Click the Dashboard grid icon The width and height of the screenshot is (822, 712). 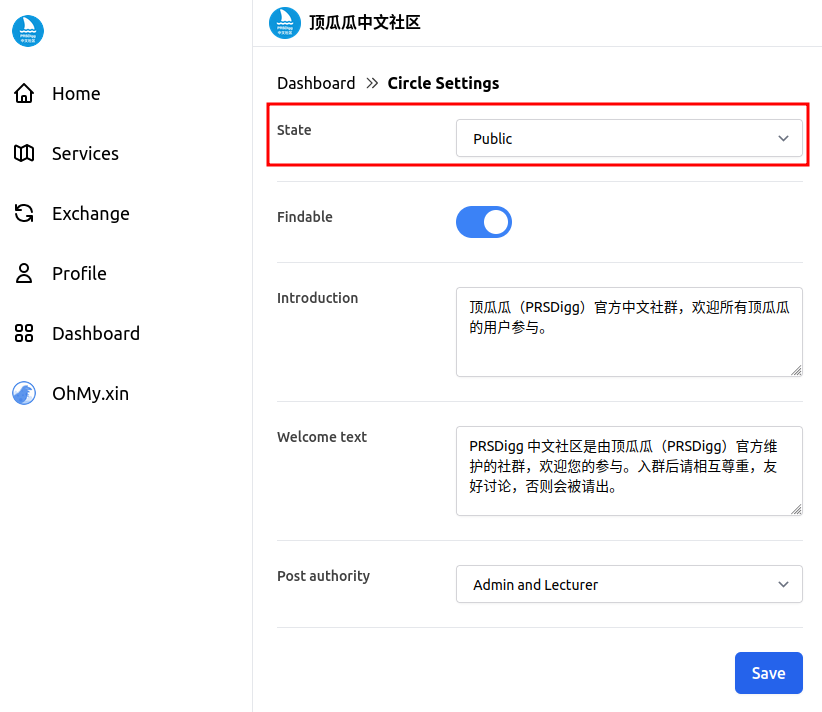24,334
